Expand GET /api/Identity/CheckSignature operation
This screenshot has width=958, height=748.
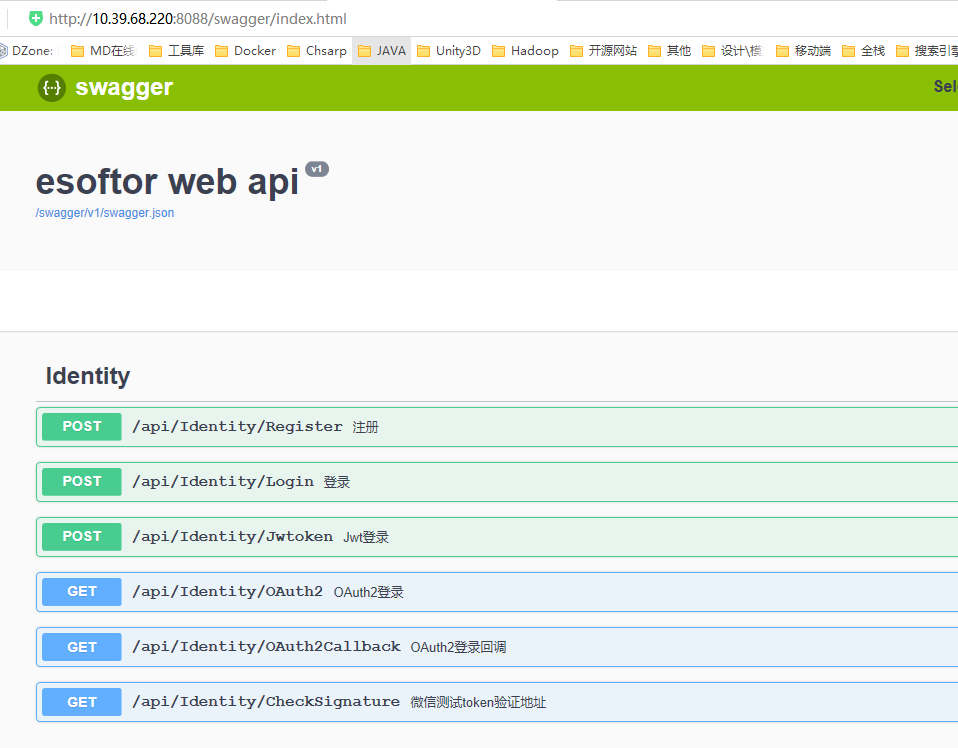coord(497,702)
